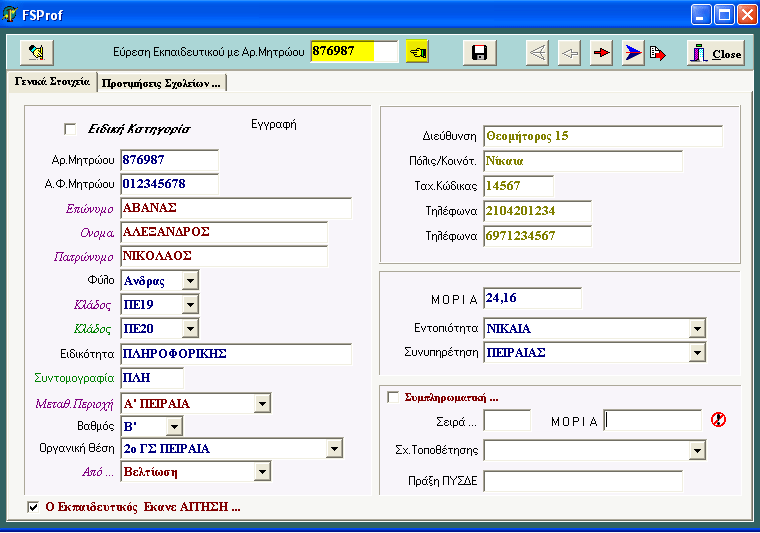Image resolution: width=760 pixels, height=533 pixels.
Task: Go to first record with grey left arrow
Action: 537,53
